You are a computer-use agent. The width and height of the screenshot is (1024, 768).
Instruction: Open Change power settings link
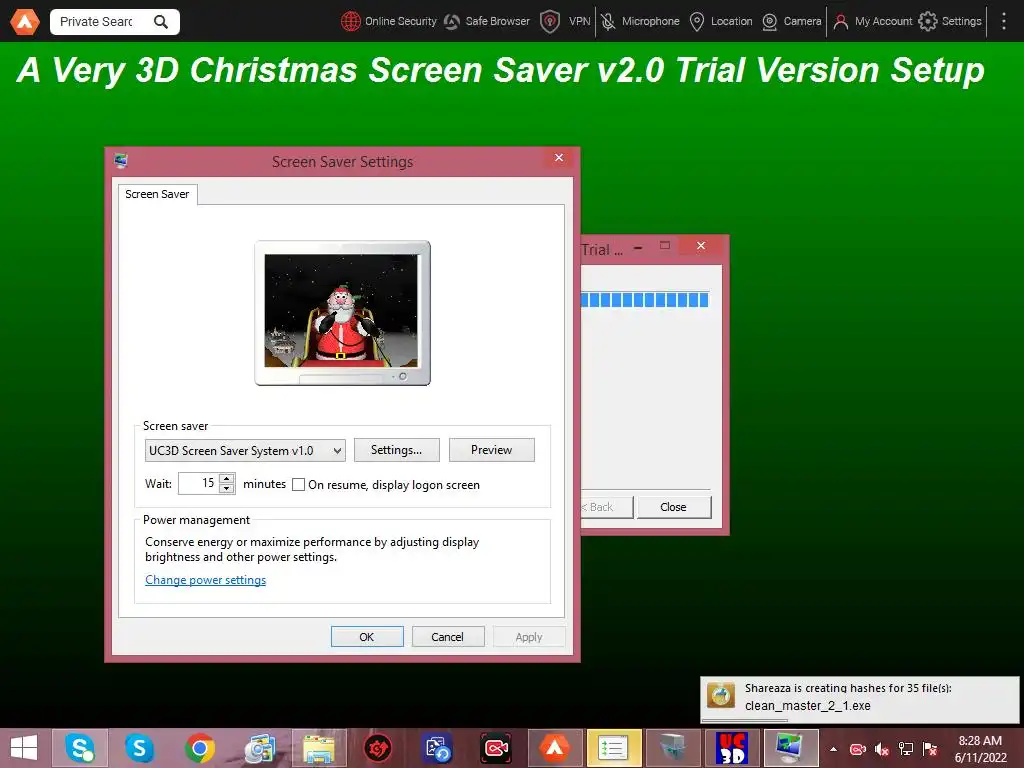206,580
